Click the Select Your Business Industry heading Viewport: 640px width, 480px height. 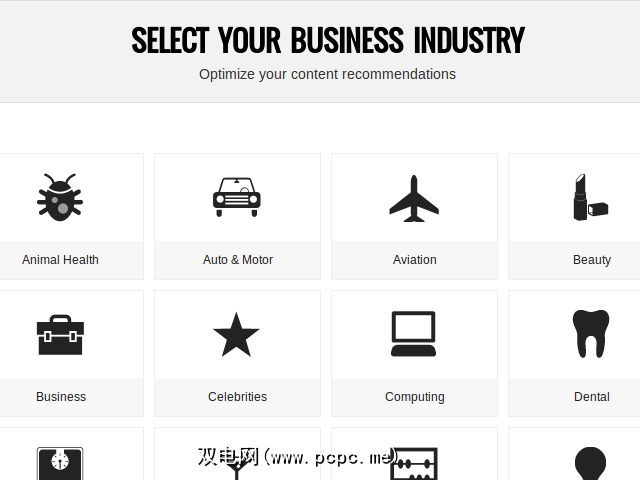tap(328, 41)
